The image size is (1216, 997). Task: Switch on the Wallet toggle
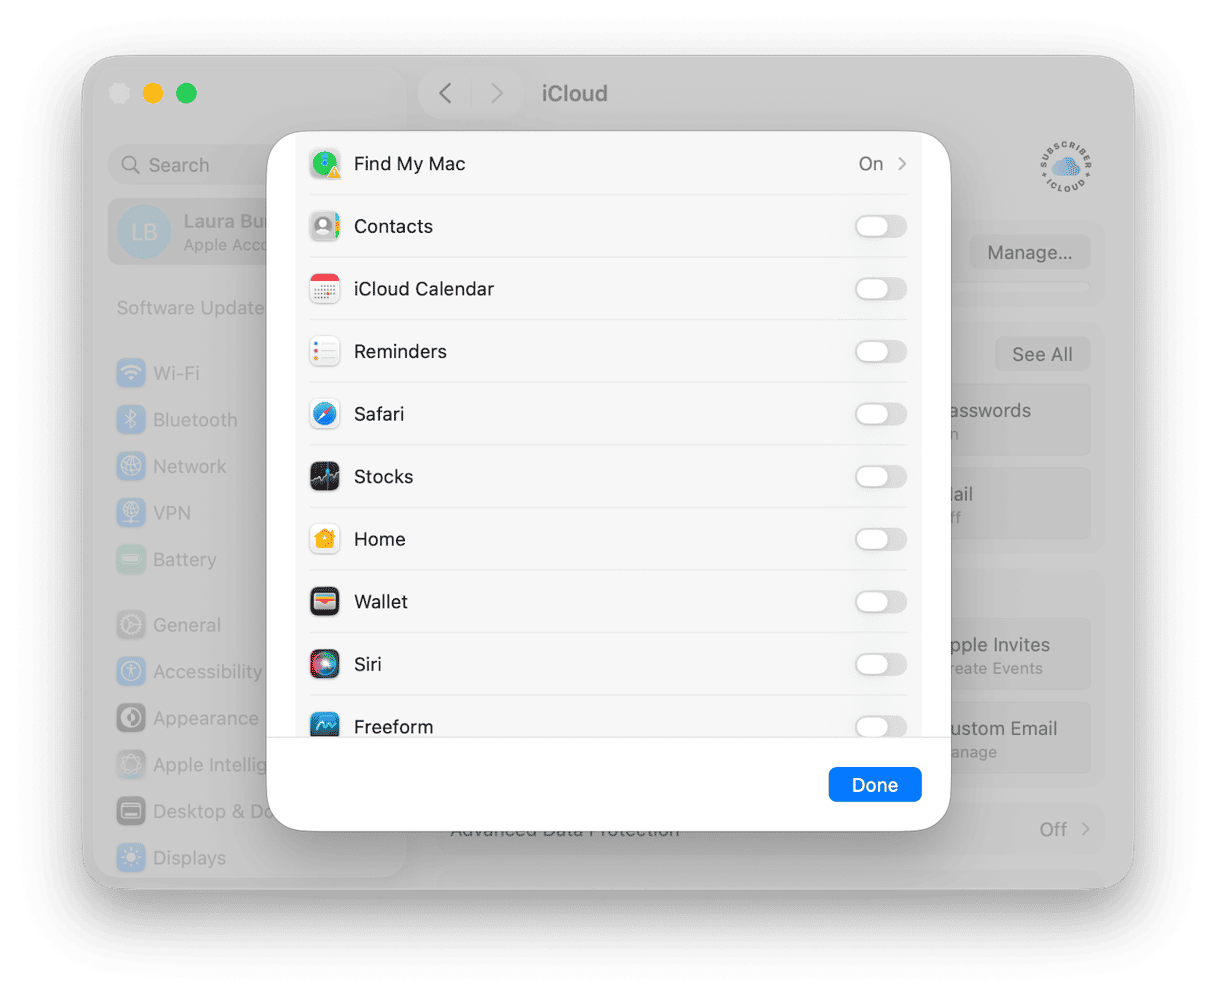tap(881, 601)
